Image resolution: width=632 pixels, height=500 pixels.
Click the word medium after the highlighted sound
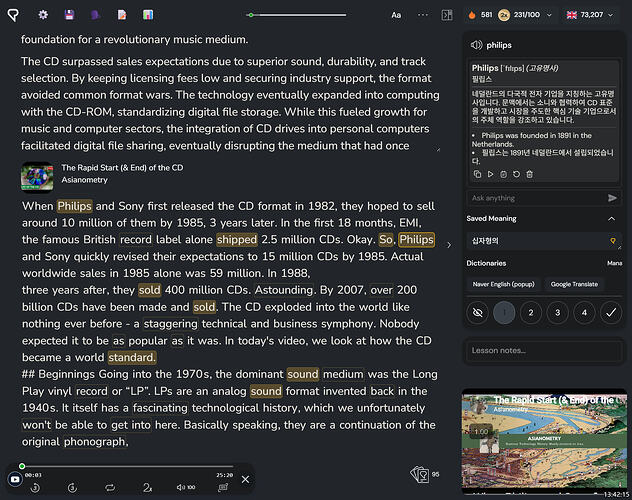(343, 375)
